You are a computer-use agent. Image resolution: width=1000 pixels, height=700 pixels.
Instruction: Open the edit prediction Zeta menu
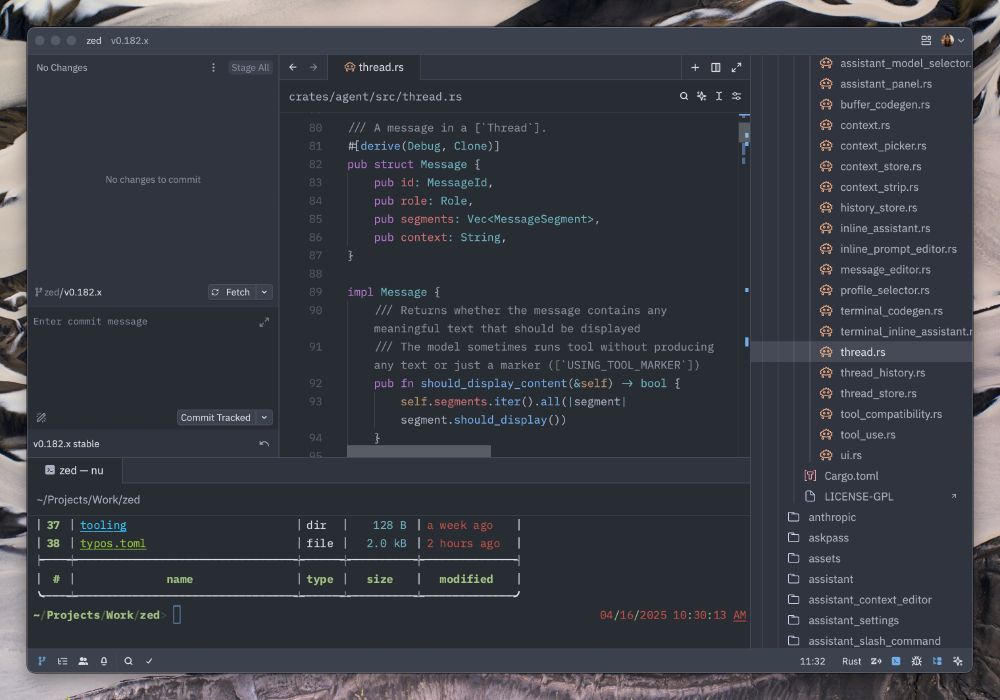point(876,661)
